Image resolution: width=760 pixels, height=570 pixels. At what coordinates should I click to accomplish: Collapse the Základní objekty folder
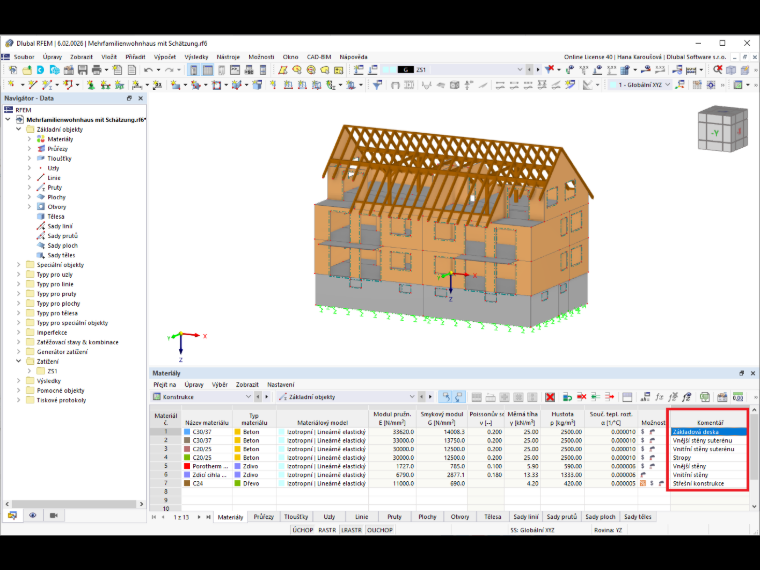(x=18, y=129)
